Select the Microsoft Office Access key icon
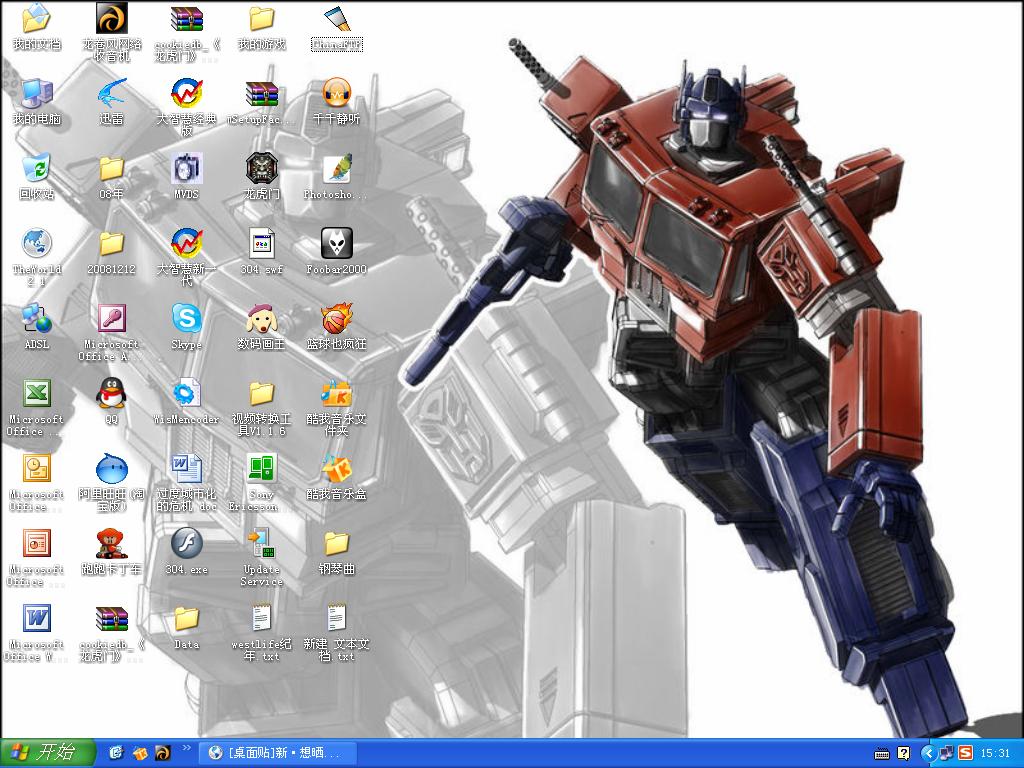 112,319
